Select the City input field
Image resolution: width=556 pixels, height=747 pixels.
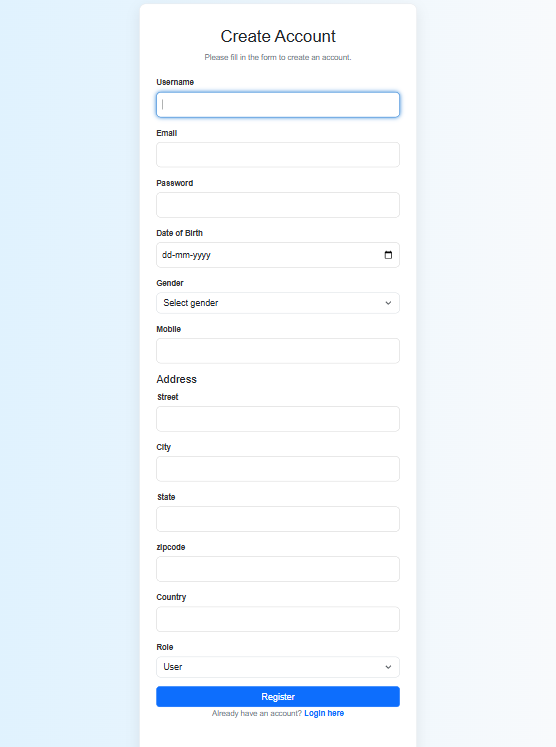coord(278,469)
